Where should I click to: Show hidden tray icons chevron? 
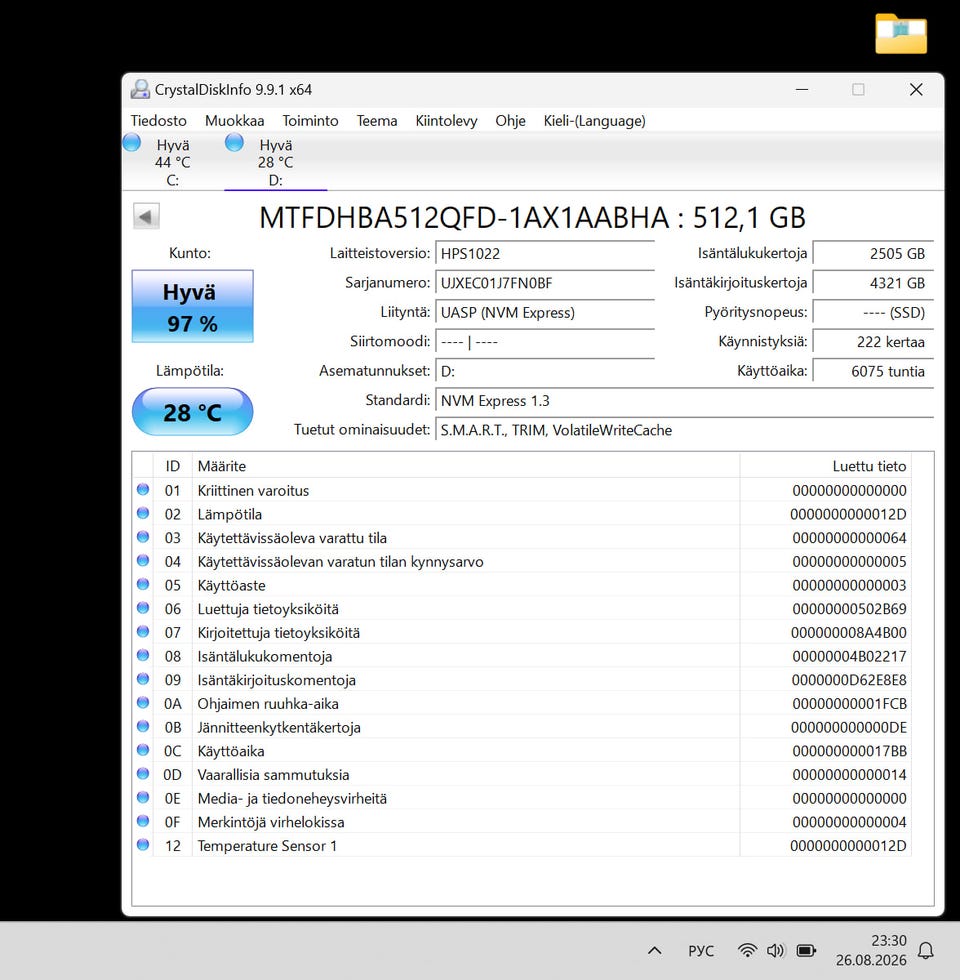point(654,951)
